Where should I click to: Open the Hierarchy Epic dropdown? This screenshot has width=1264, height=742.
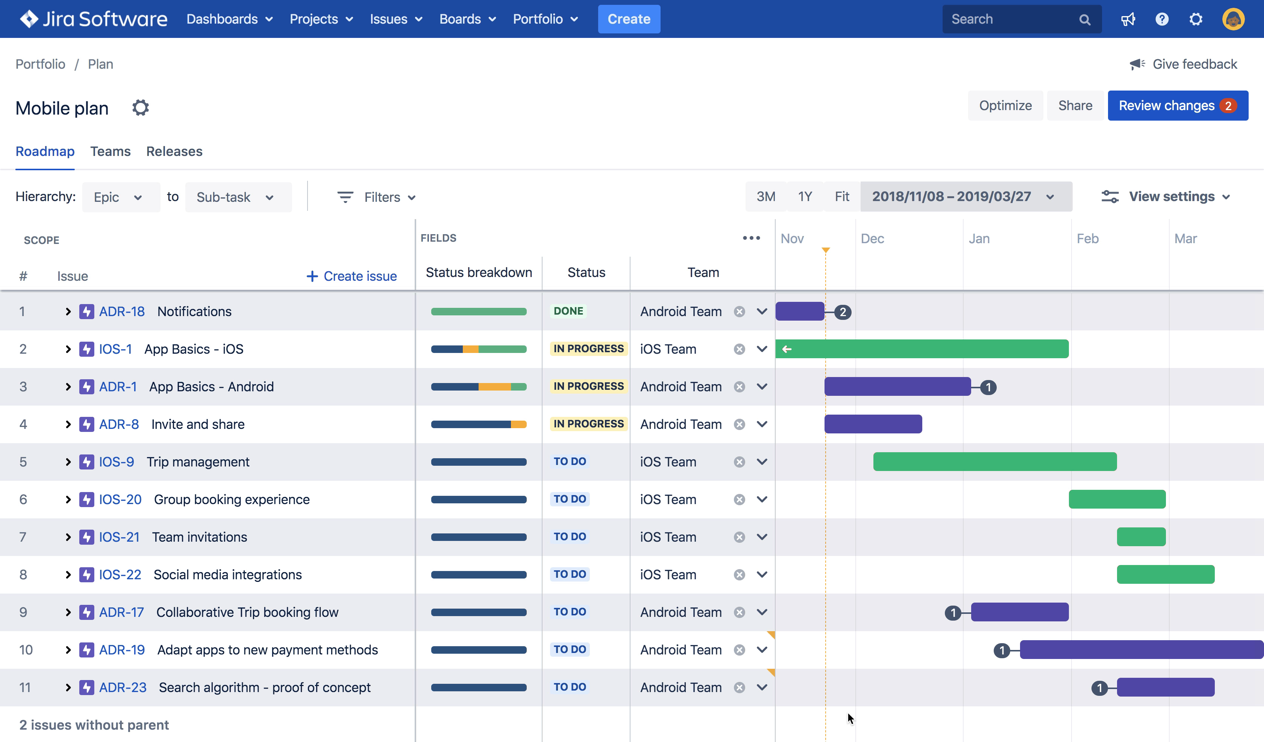(x=118, y=197)
